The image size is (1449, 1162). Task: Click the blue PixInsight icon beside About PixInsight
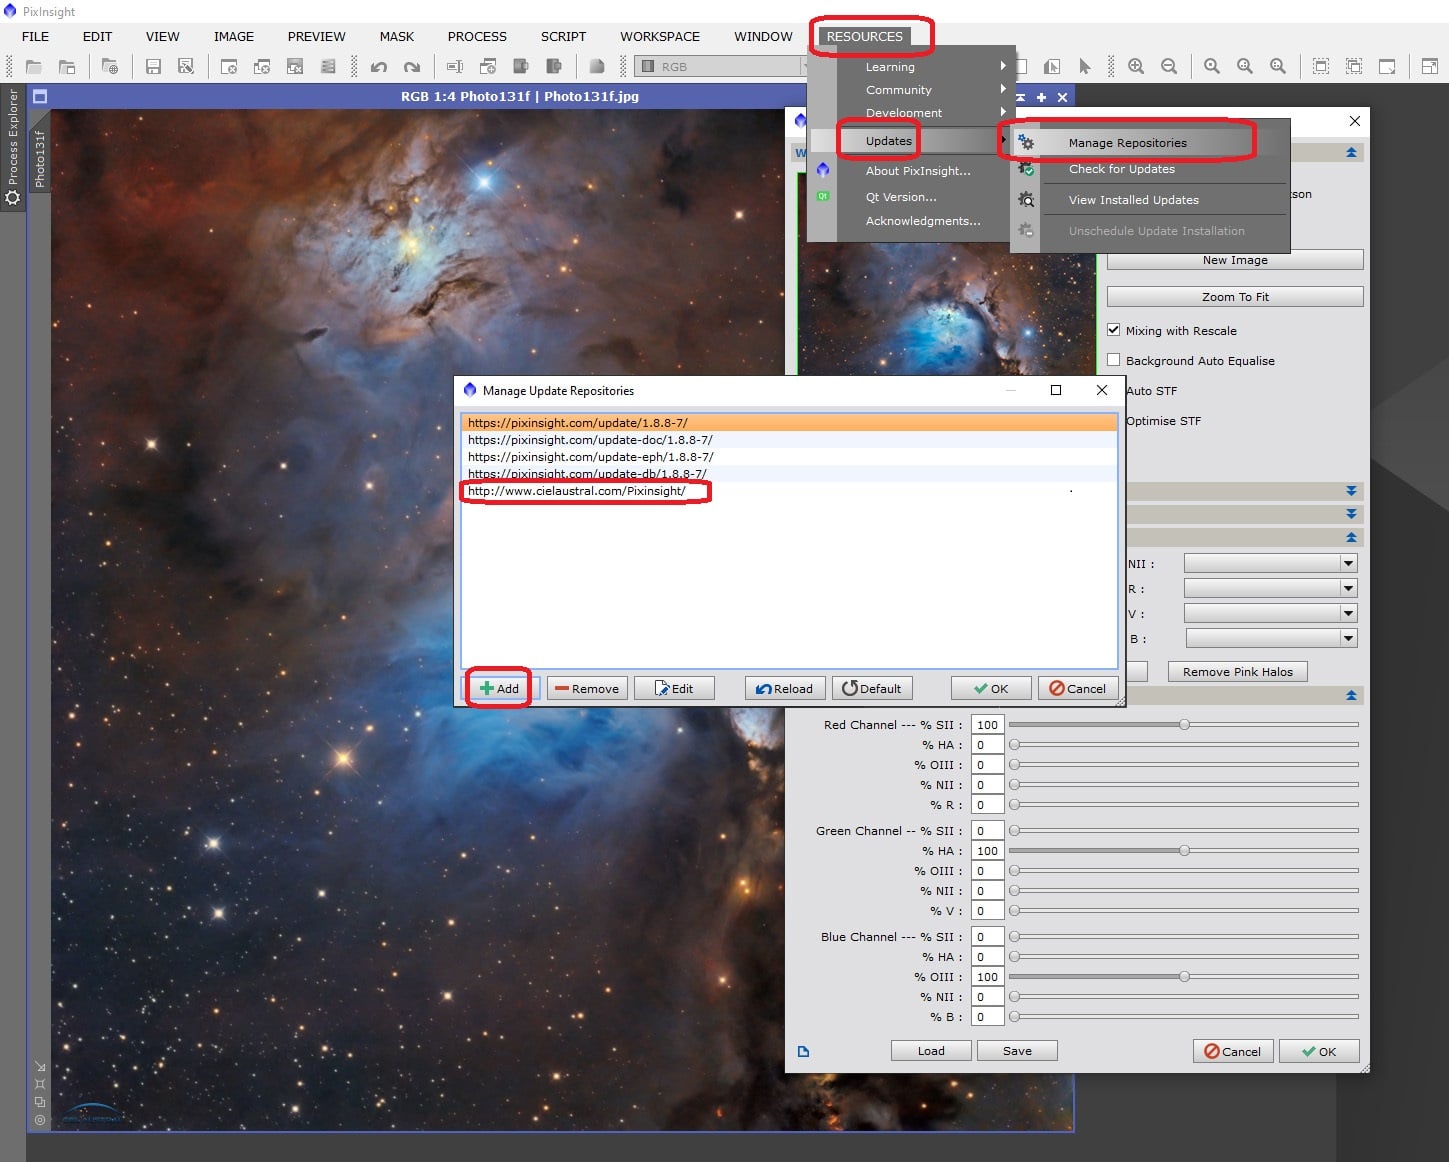click(823, 170)
